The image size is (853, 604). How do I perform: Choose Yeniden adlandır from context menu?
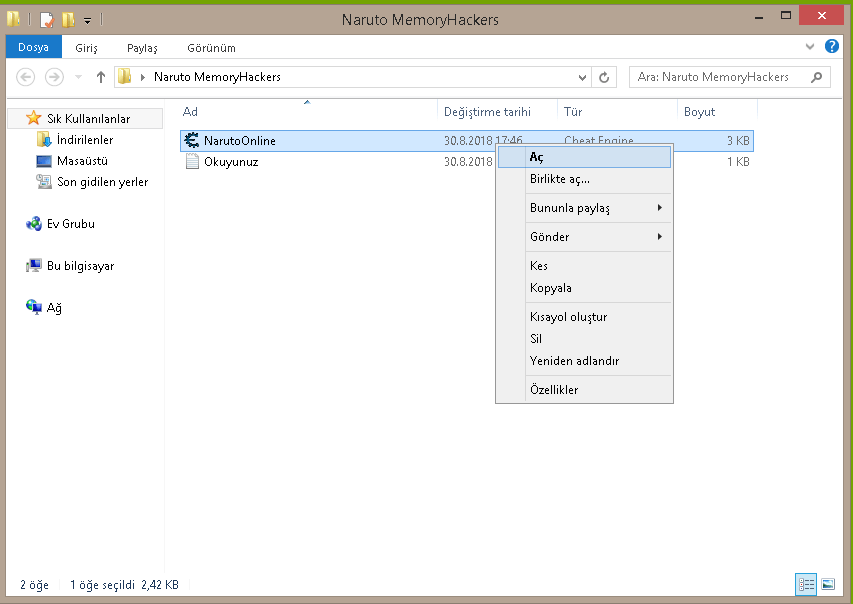pyautogui.click(x=584, y=361)
